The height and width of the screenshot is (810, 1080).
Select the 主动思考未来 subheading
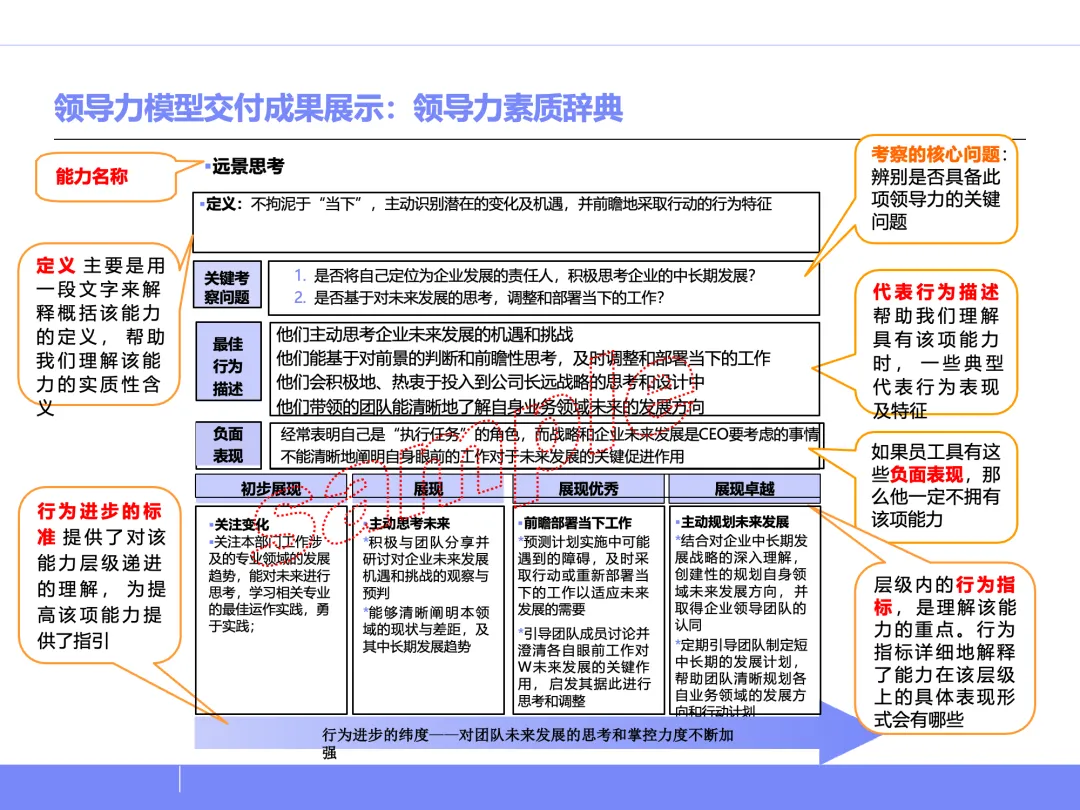[x=408, y=524]
